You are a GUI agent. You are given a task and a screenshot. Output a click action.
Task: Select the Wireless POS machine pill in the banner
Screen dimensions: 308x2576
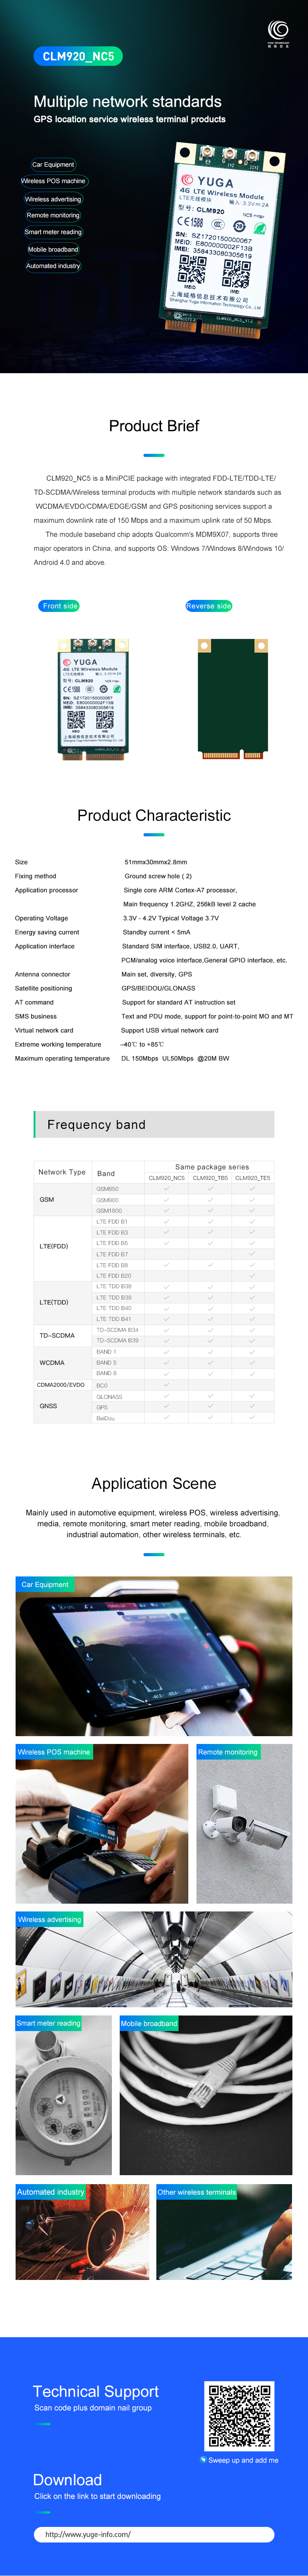tap(53, 181)
